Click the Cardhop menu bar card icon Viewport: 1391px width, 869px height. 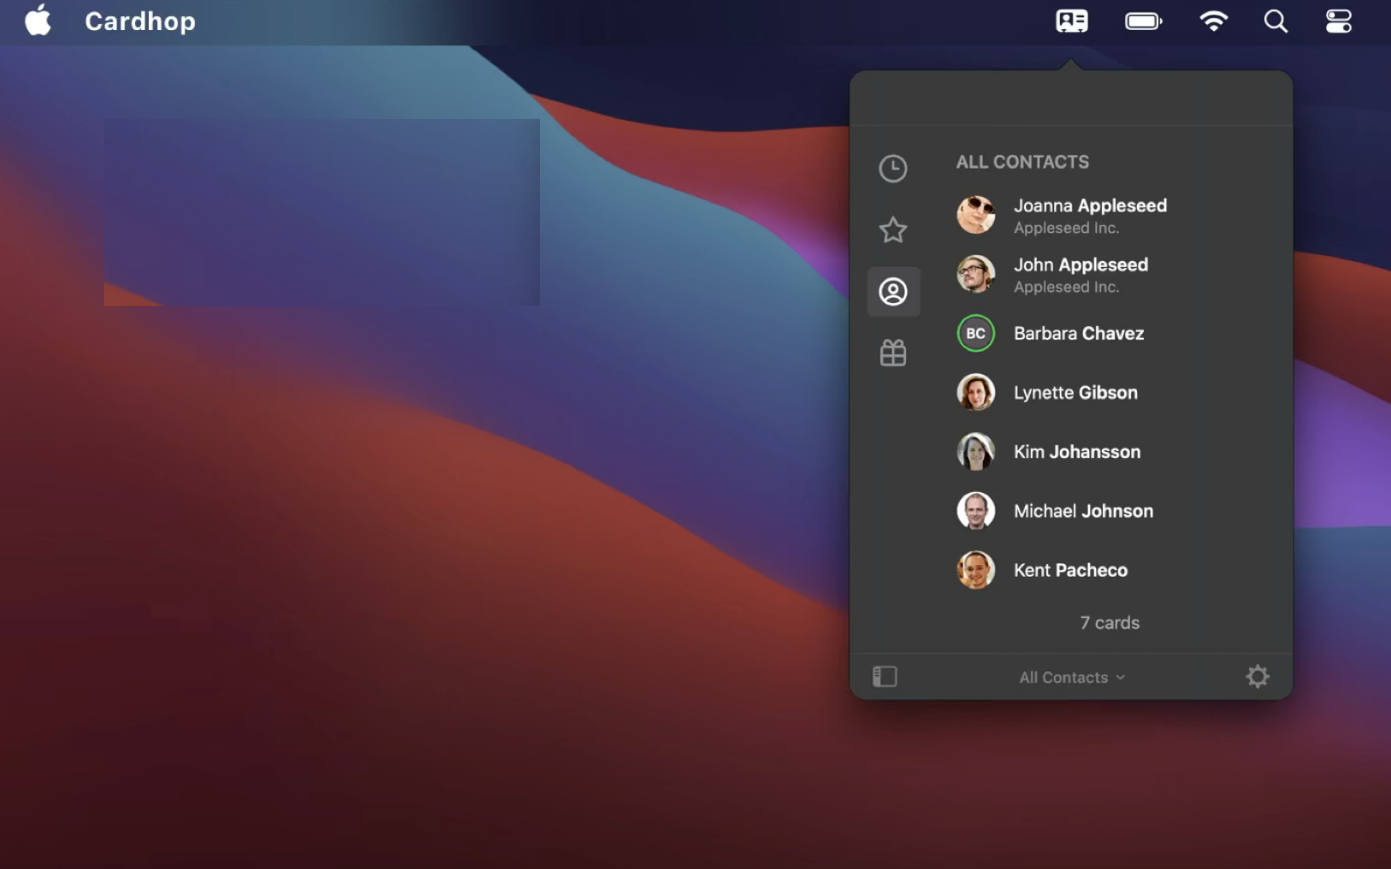click(1072, 21)
